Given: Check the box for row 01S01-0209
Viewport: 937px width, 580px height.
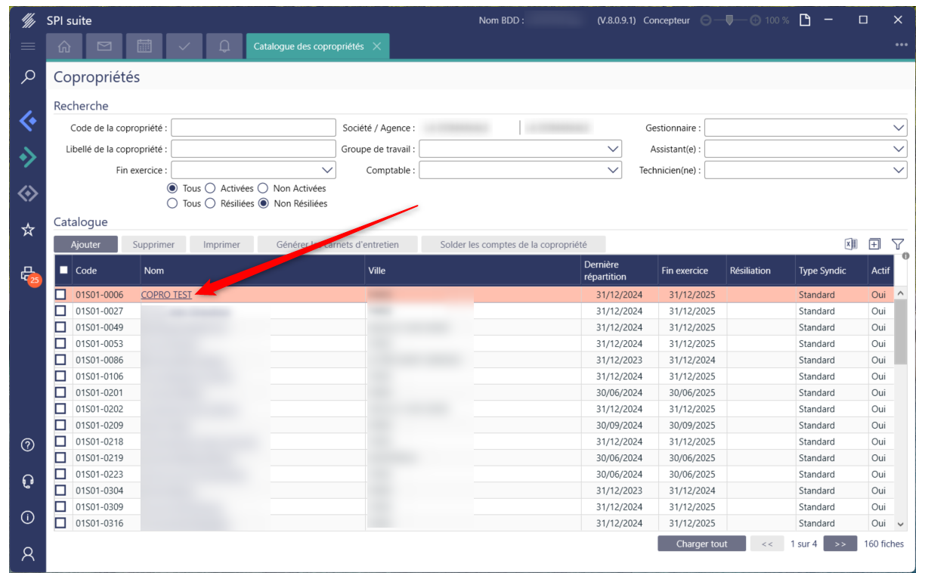Looking at the screenshot, I should coord(60,425).
